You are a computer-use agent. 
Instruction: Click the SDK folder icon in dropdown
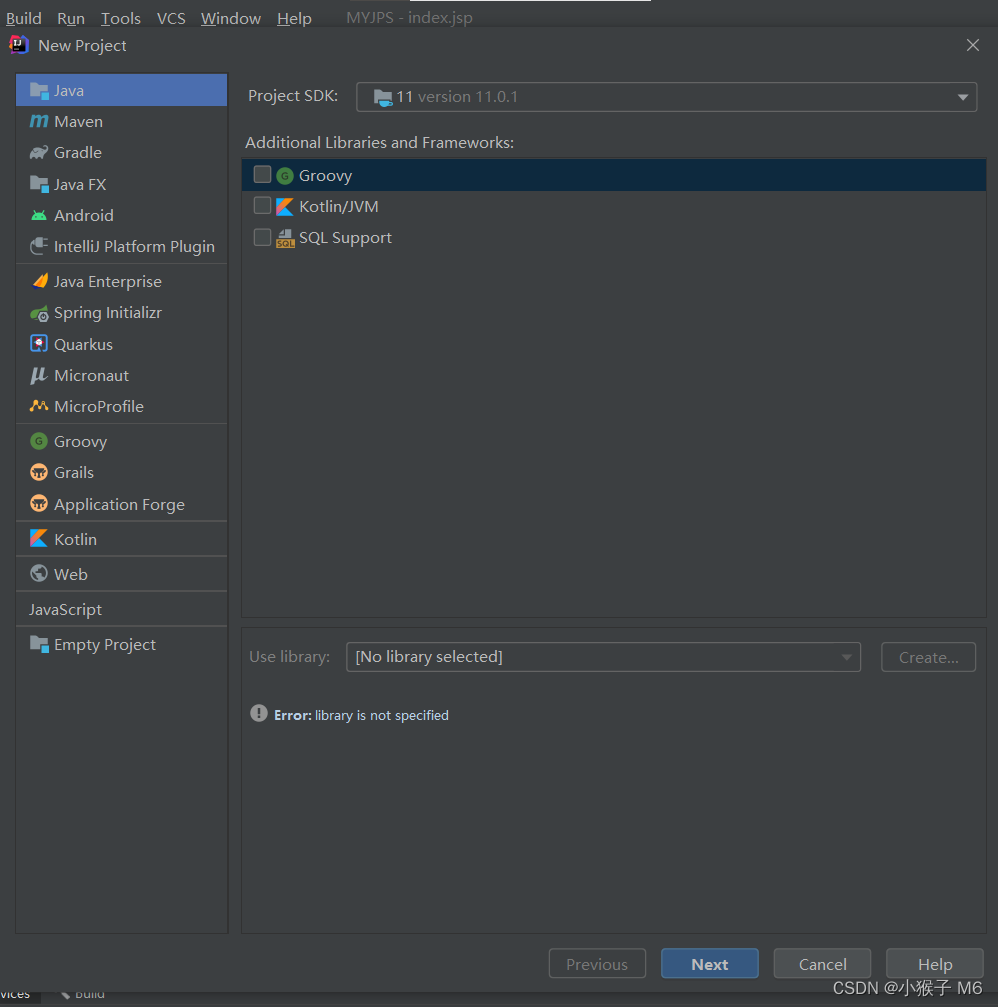coord(383,98)
